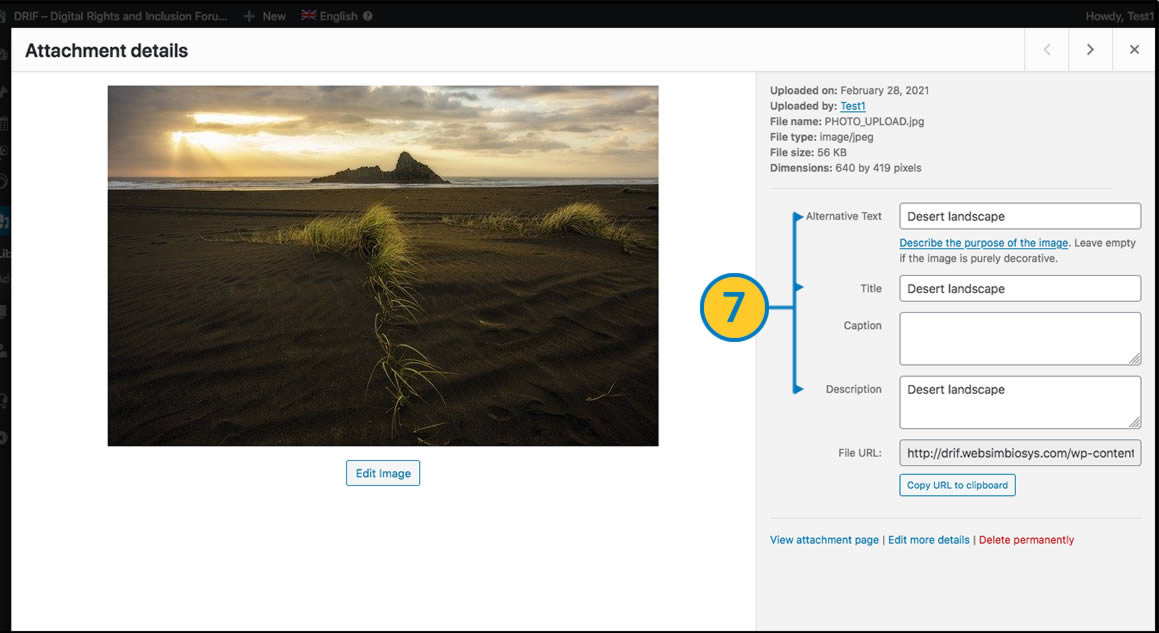Open the View attachment page link
This screenshot has width=1159, height=633.
pos(824,540)
